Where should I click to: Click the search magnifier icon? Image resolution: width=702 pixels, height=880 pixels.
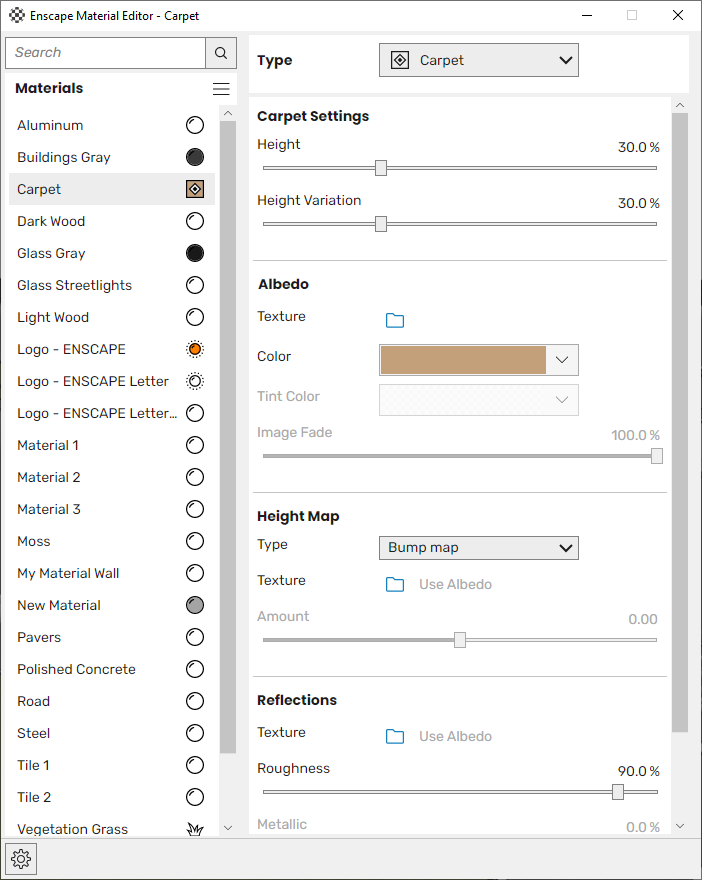(221, 53)
